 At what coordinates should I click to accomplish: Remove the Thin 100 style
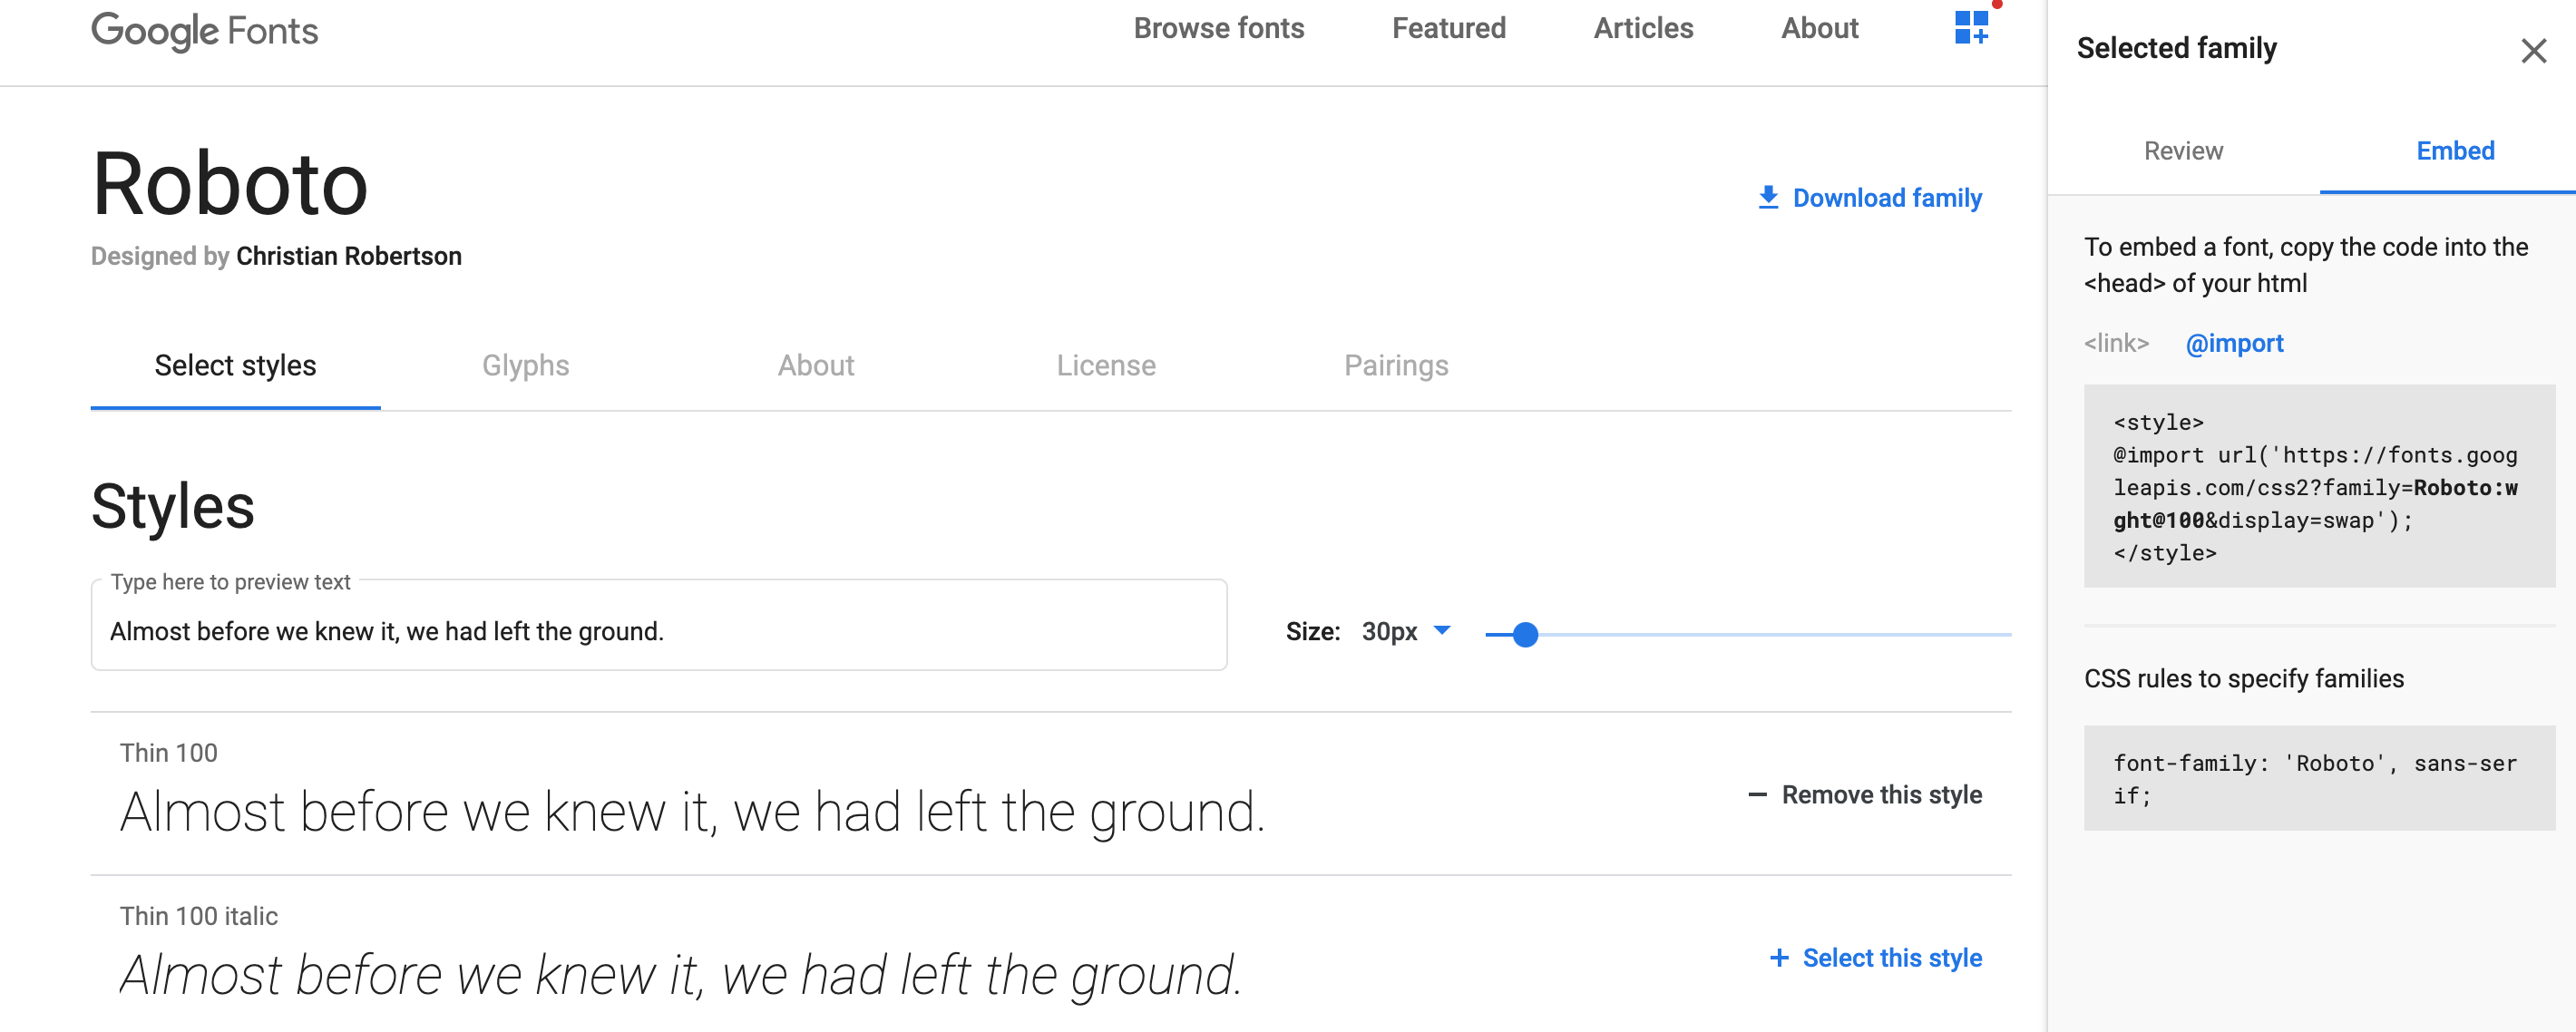(1866, 795)
